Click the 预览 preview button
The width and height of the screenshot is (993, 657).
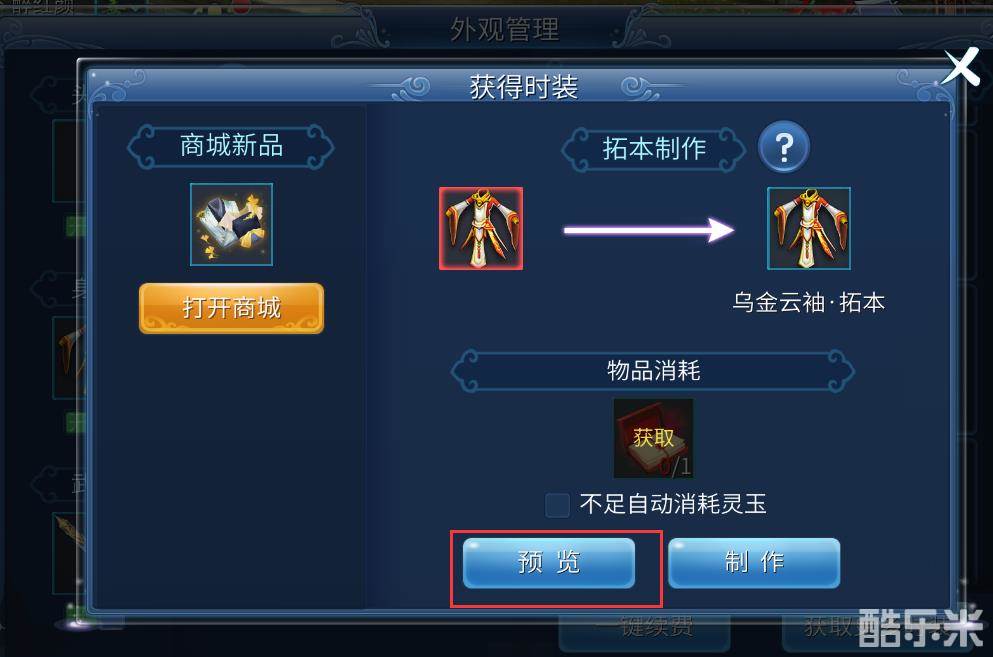(548, 563)
